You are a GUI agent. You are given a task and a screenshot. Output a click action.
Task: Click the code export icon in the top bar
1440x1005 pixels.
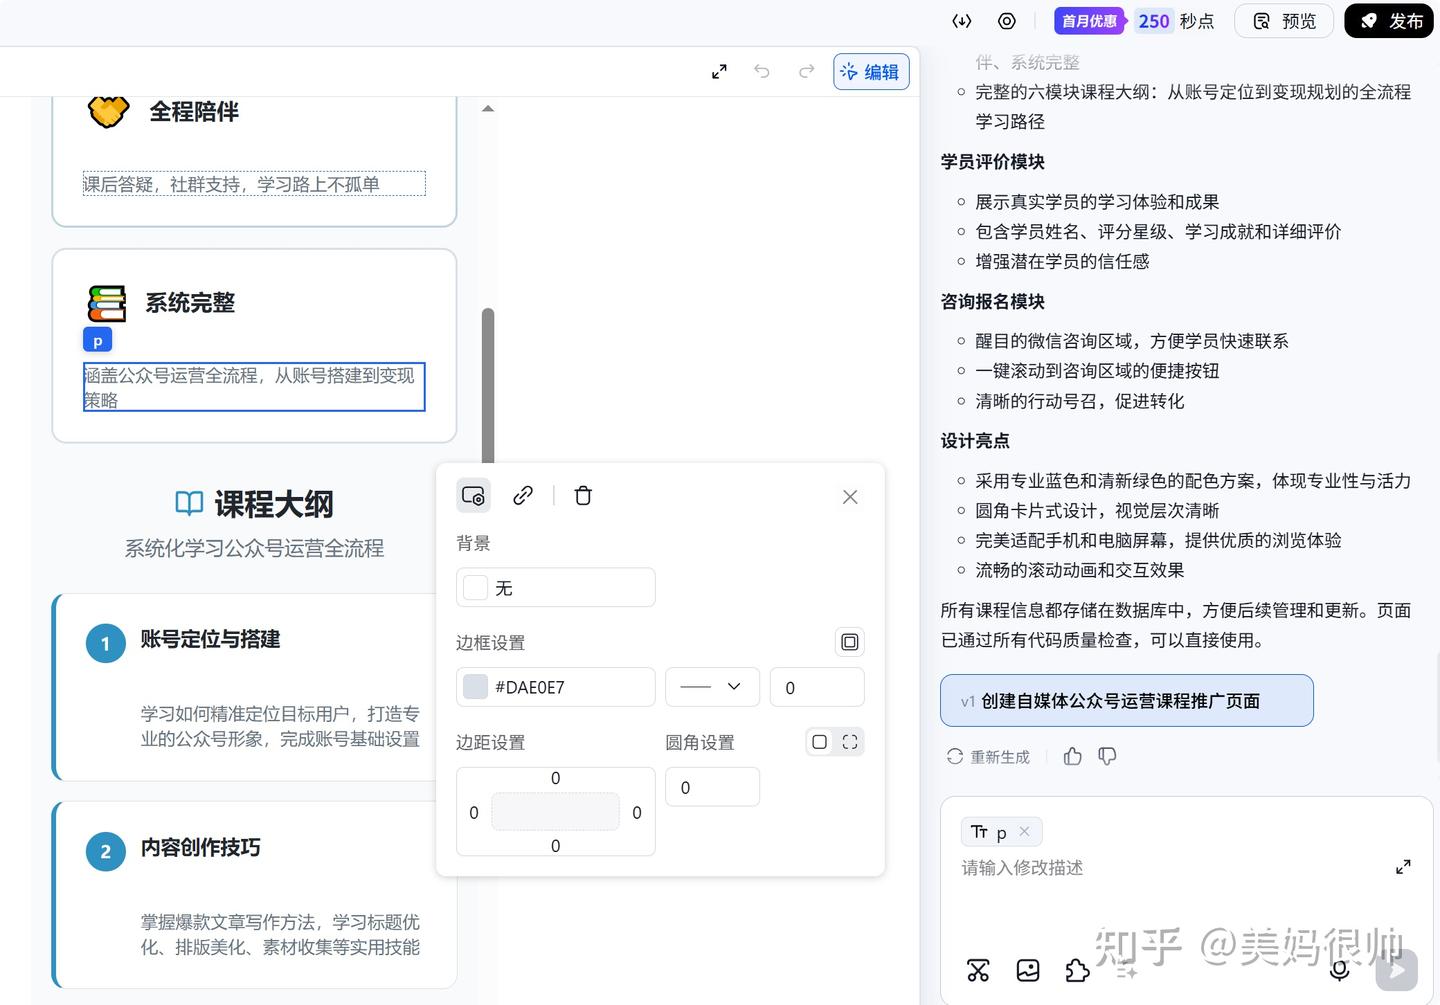pyautogui.click(x=961, y=20)
